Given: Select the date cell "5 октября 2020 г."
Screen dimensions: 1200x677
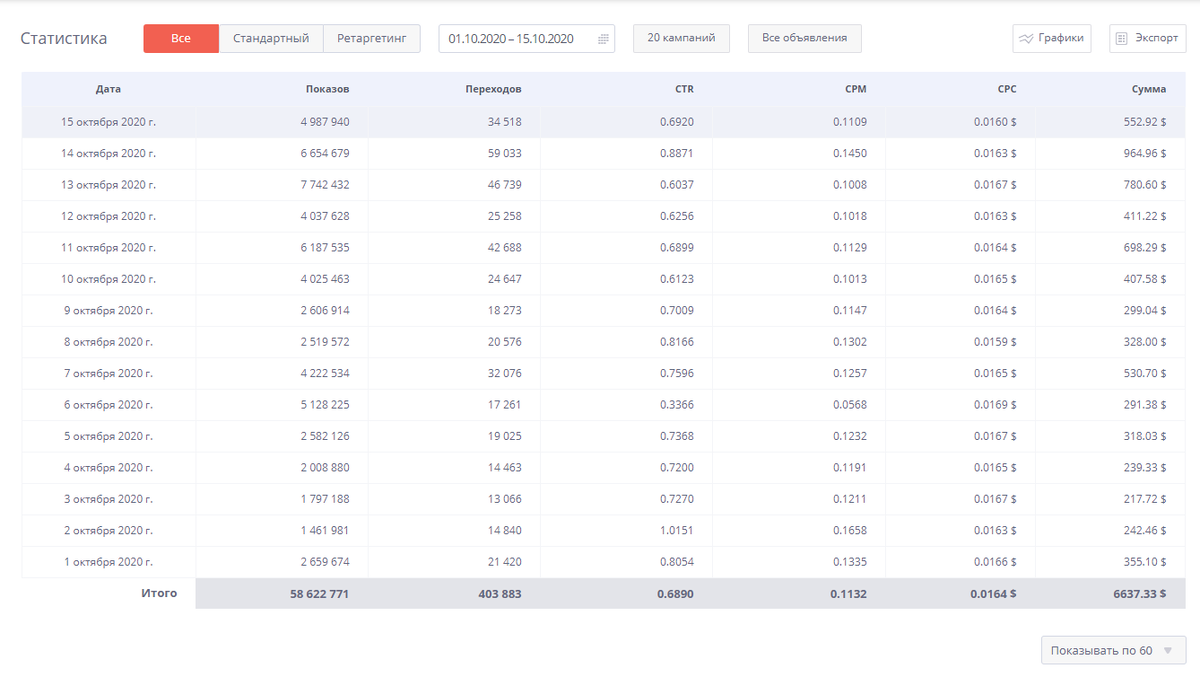Looking at the screenshot, I should click(x=108, y=436).
